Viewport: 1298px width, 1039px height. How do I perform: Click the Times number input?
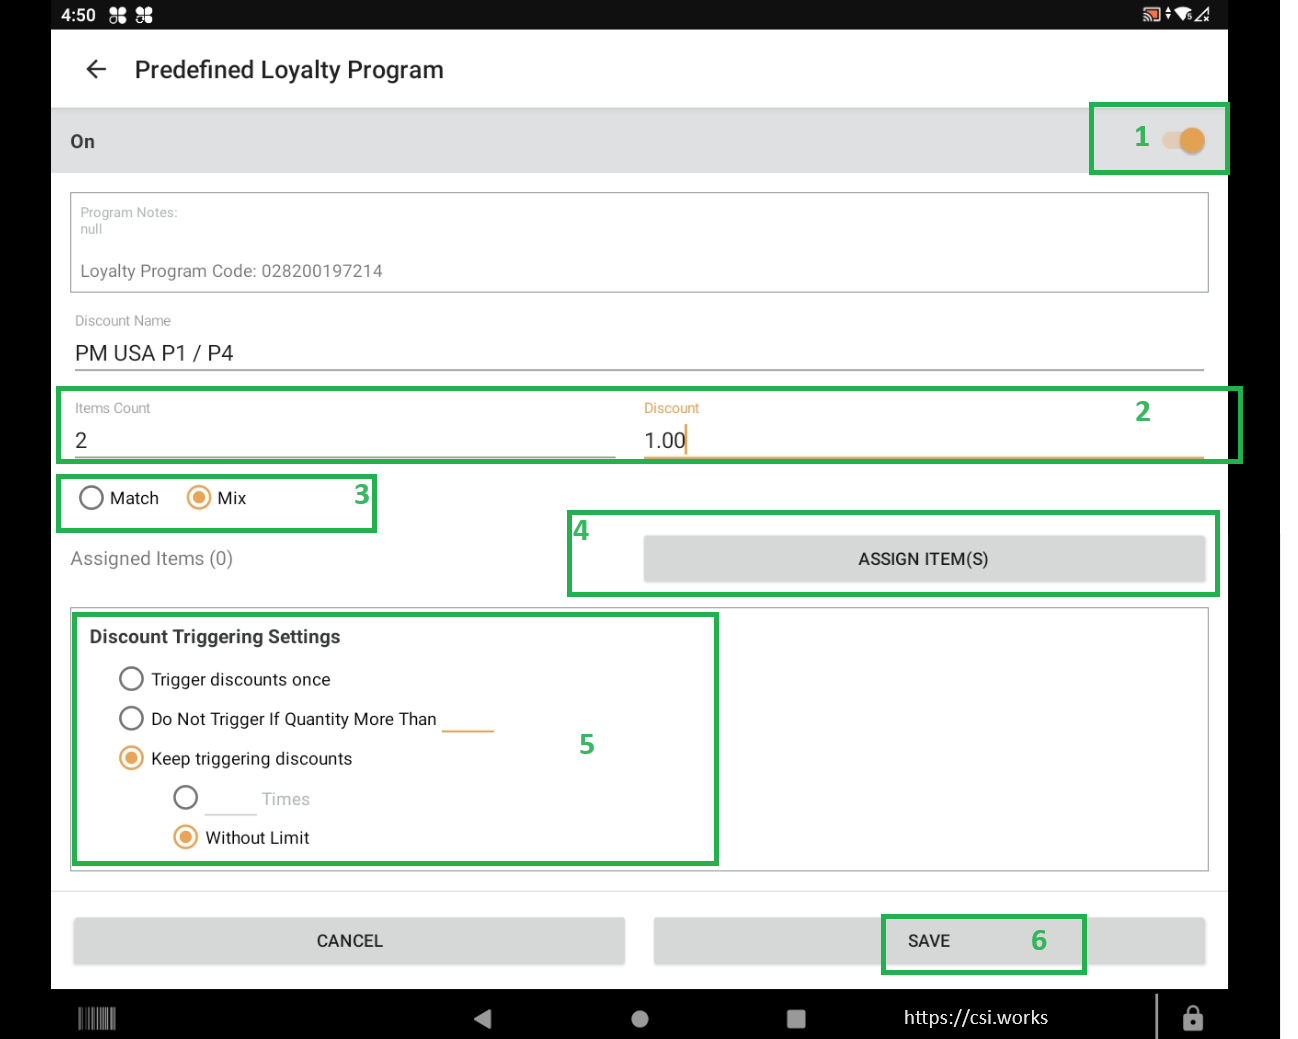coord(231,801)
